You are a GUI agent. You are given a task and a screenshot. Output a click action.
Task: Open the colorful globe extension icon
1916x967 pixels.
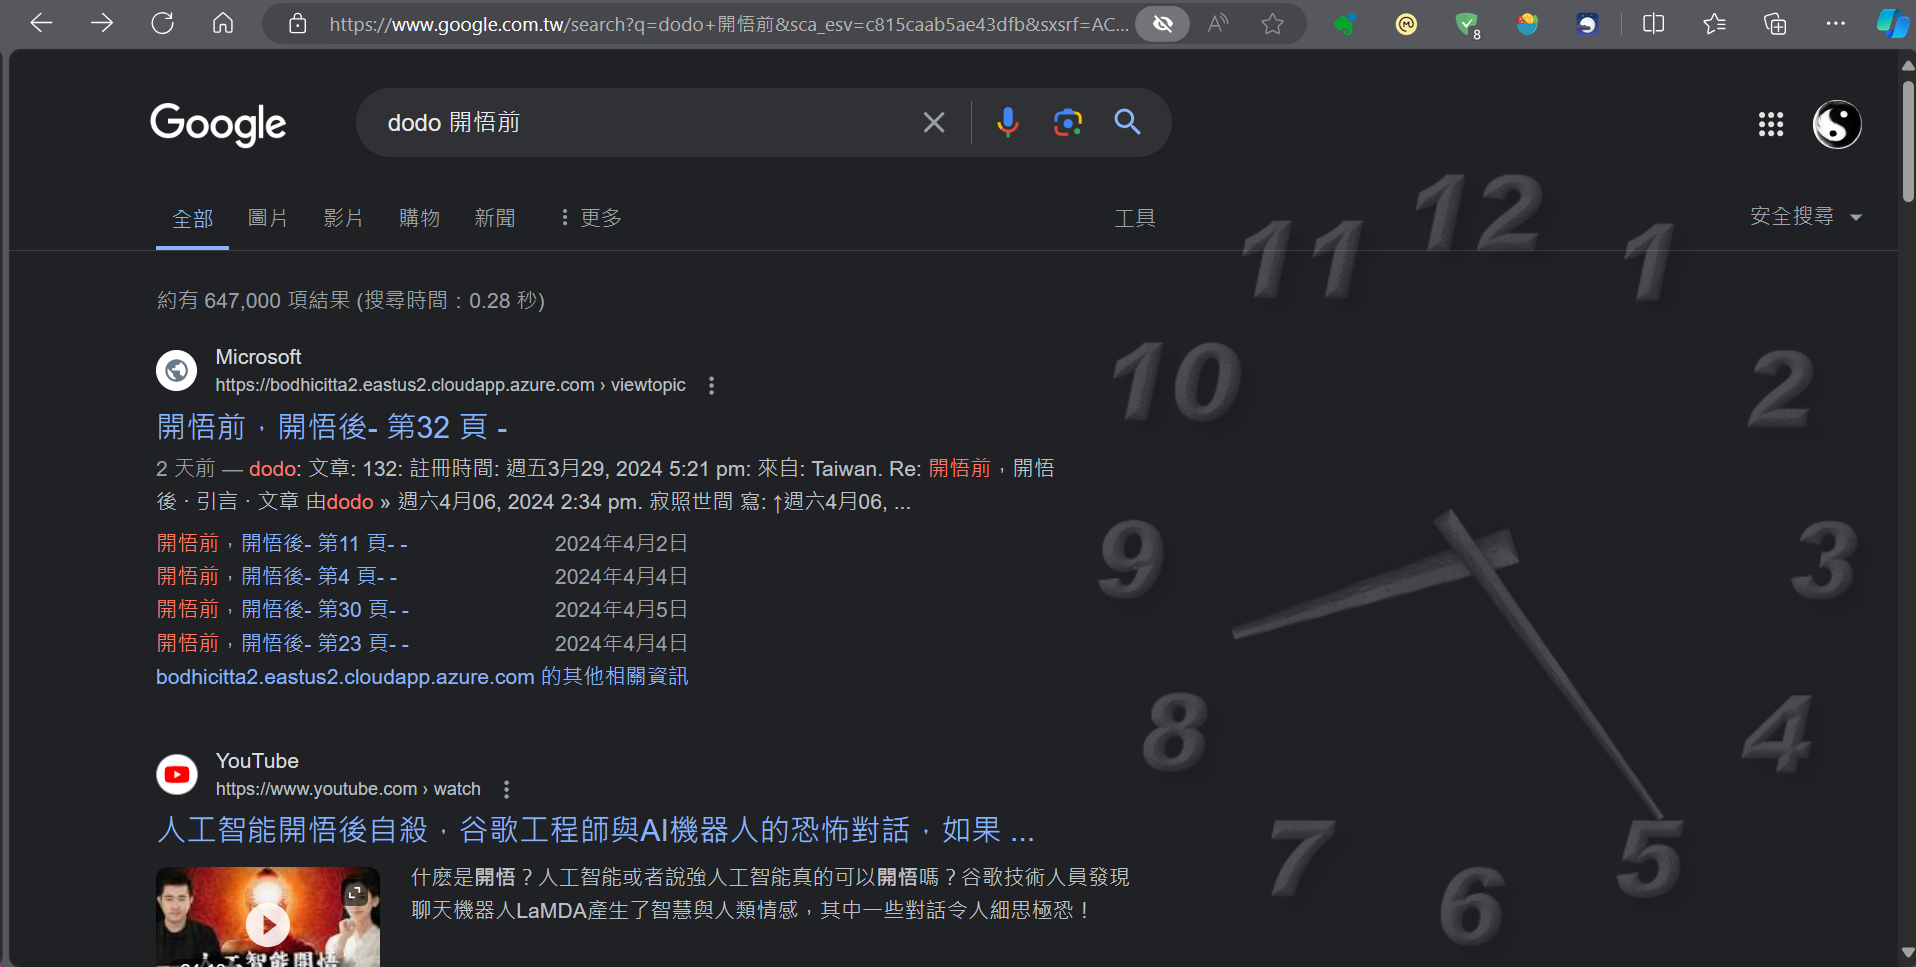(x=1527, y=24)
